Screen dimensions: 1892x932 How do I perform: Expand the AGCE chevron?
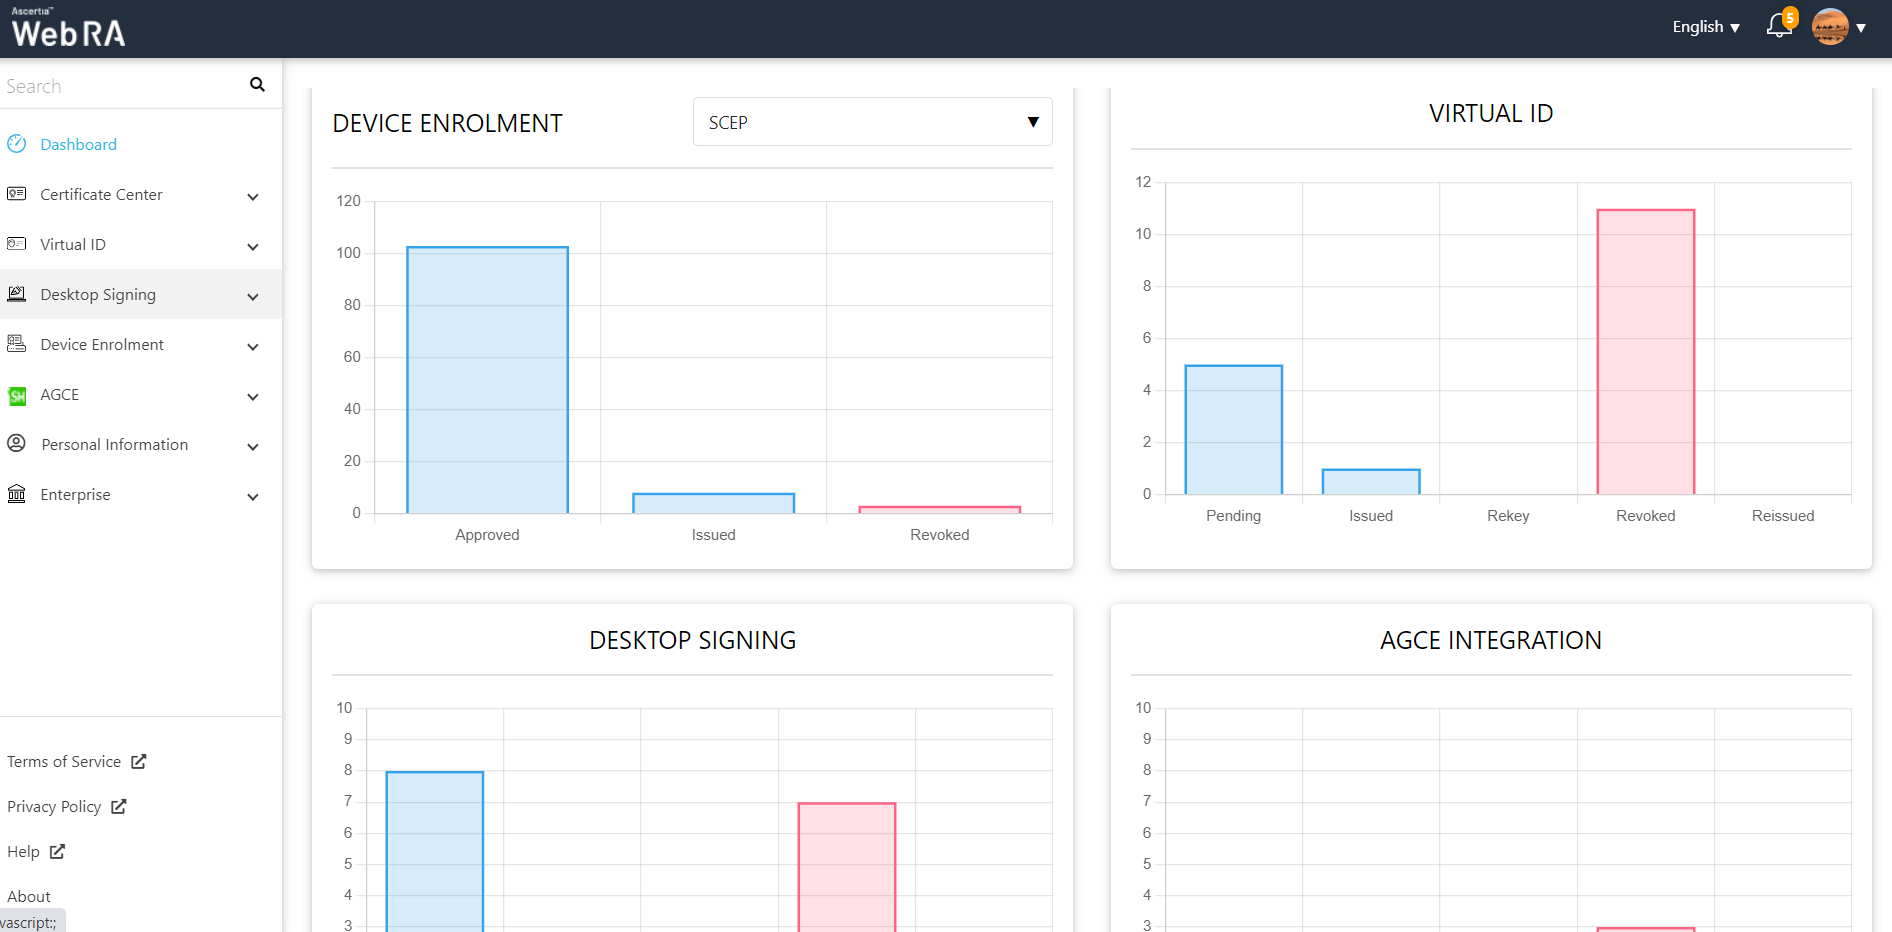253,397
